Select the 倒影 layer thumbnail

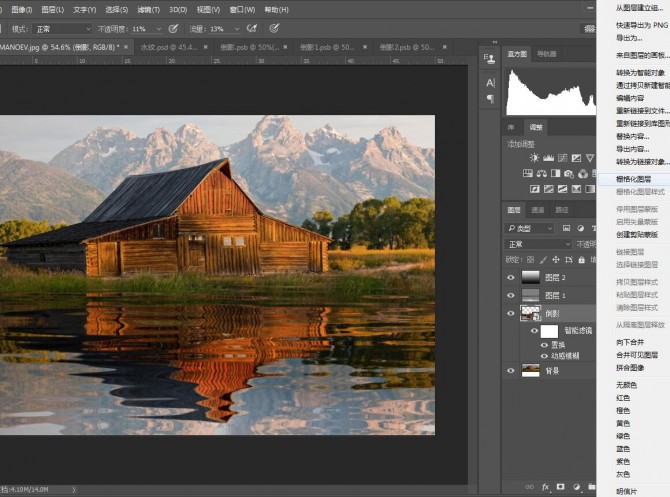[x=531, y=314]
